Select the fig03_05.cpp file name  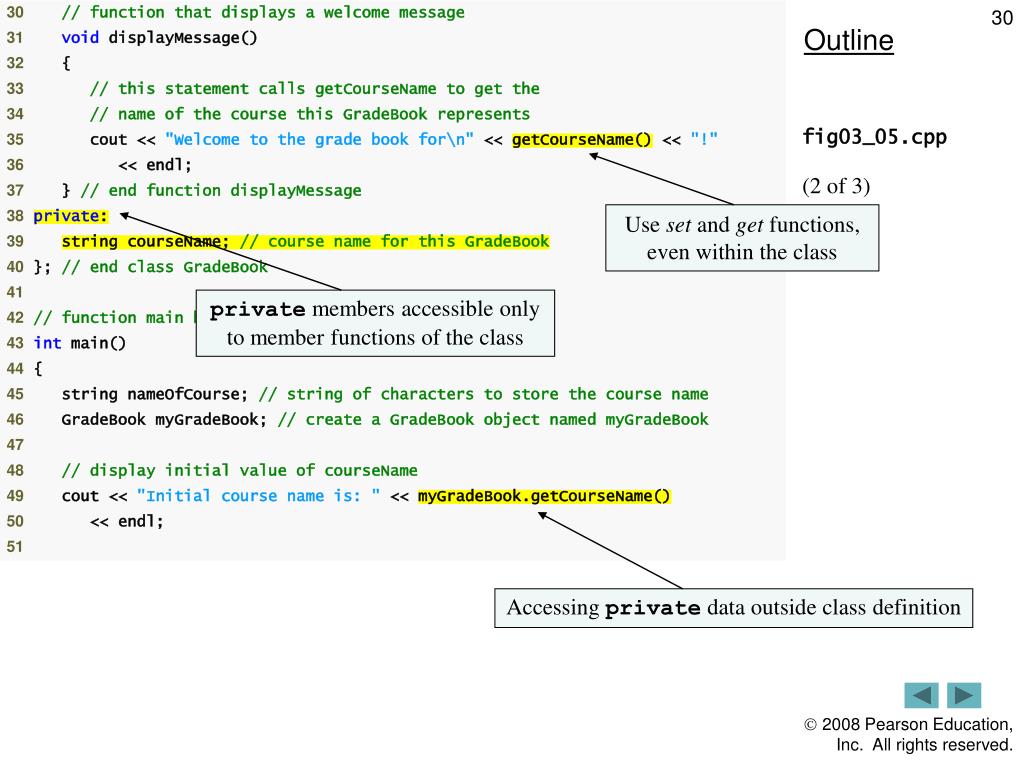pos(874,137)
